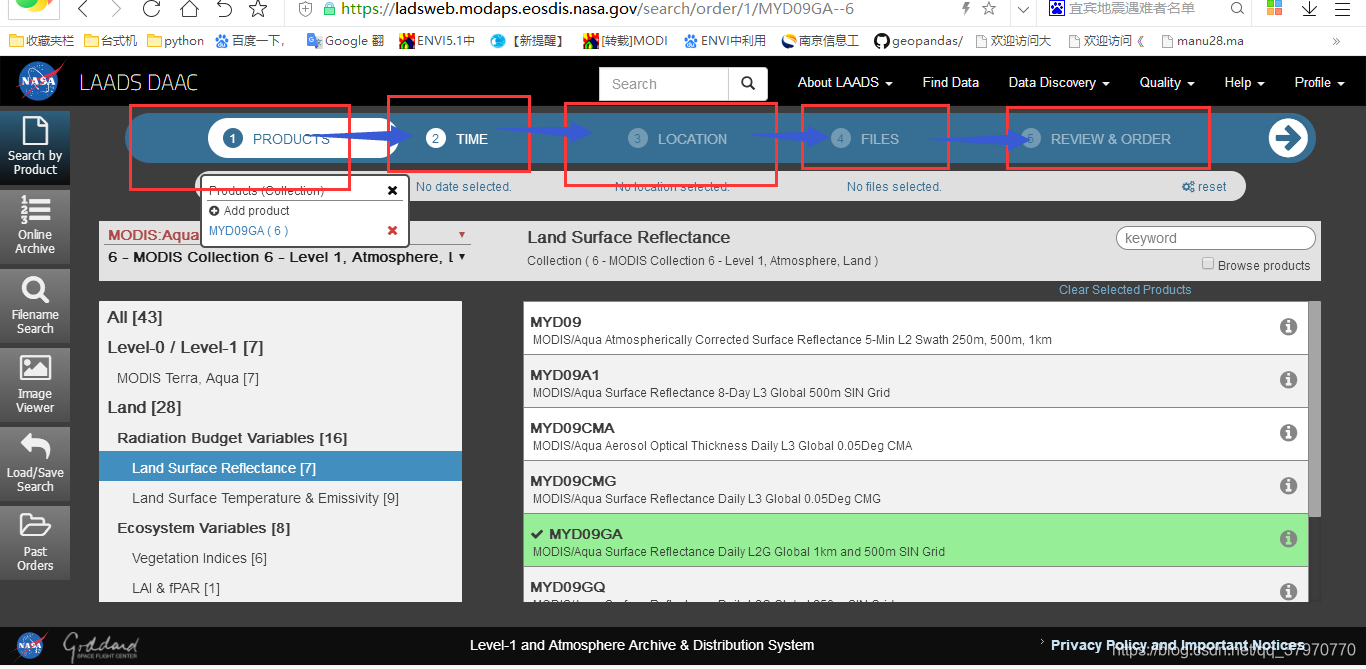Click Clear Selected Products link
Image resolution: width=1366 pixels, height=669 pixels.
pos(1125,290)
